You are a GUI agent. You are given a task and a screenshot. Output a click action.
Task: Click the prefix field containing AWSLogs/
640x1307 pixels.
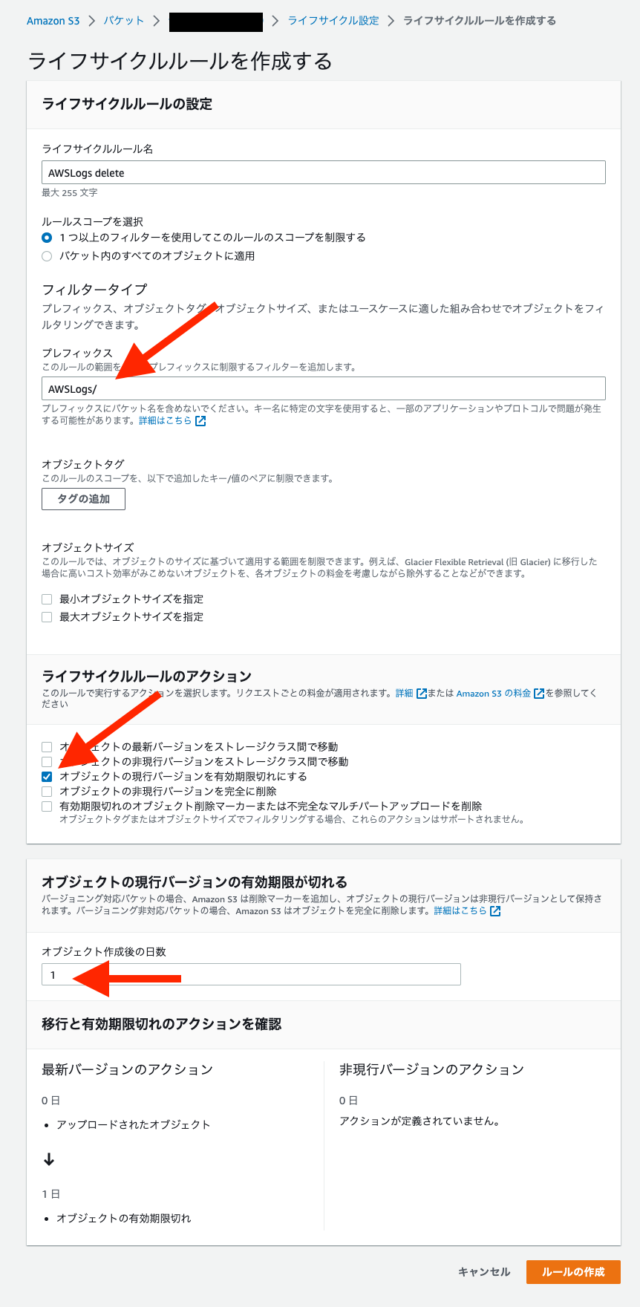[x=323, y=388]
